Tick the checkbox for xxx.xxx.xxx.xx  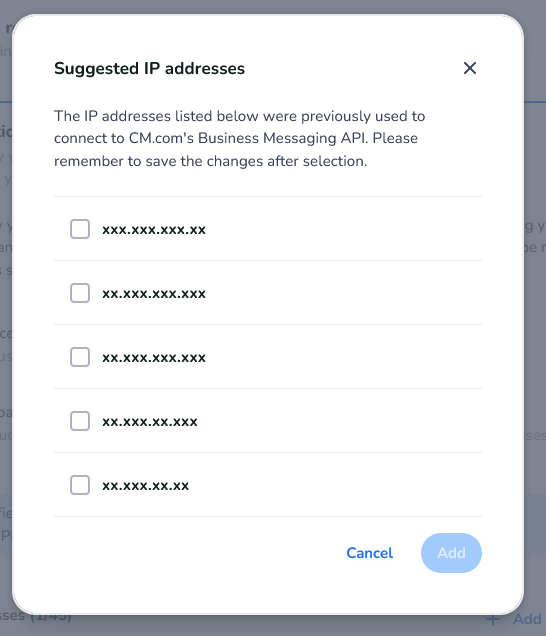[80, 229]
